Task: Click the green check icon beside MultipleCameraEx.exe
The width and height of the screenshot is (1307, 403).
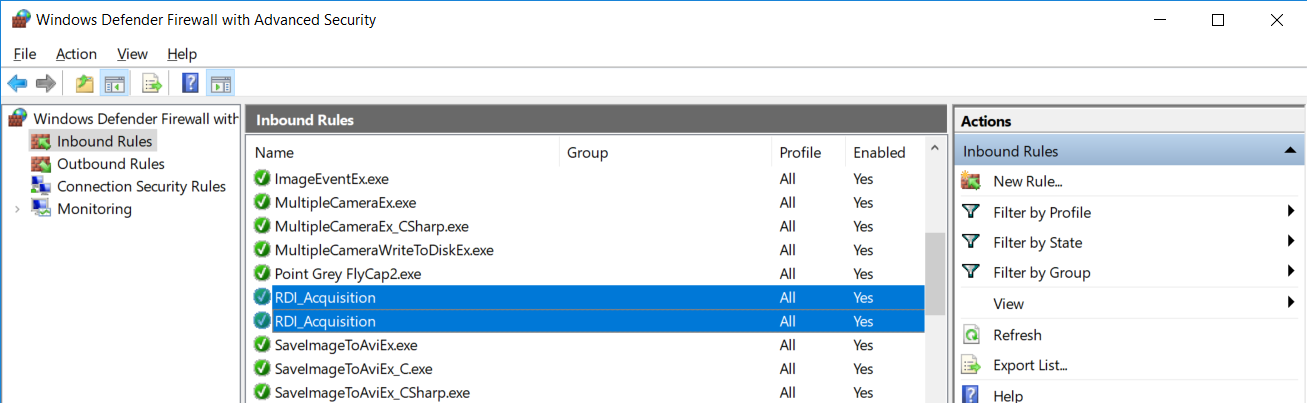Action: click(x=262, y=202)
